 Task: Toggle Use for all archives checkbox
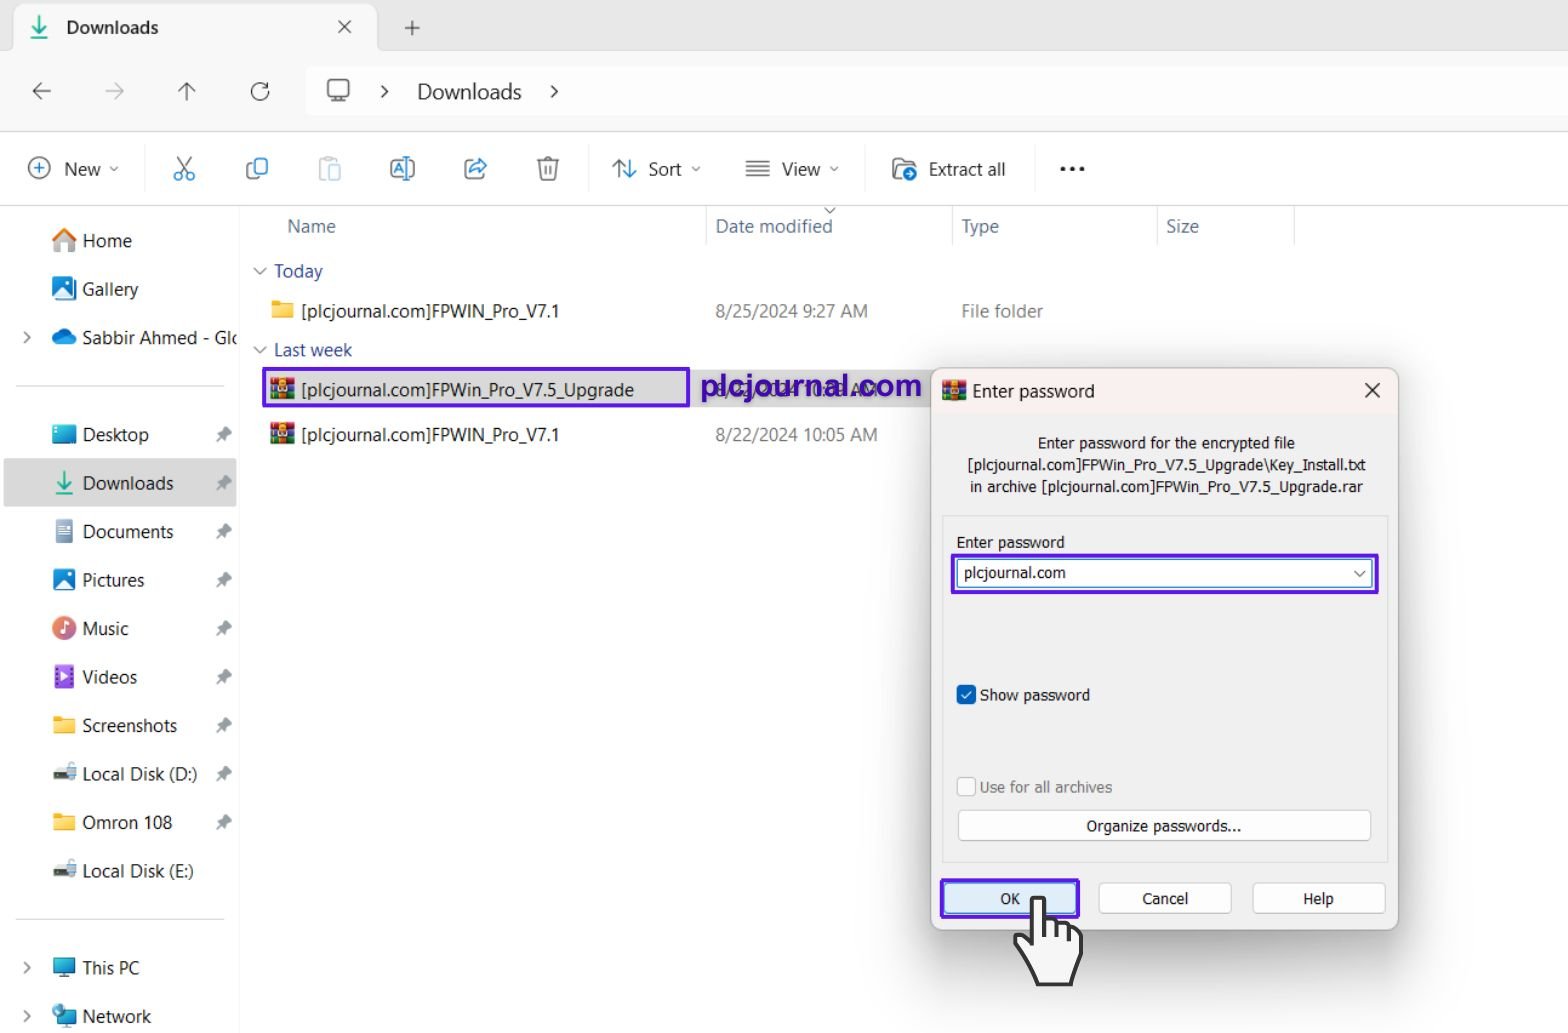coord(966,787)
